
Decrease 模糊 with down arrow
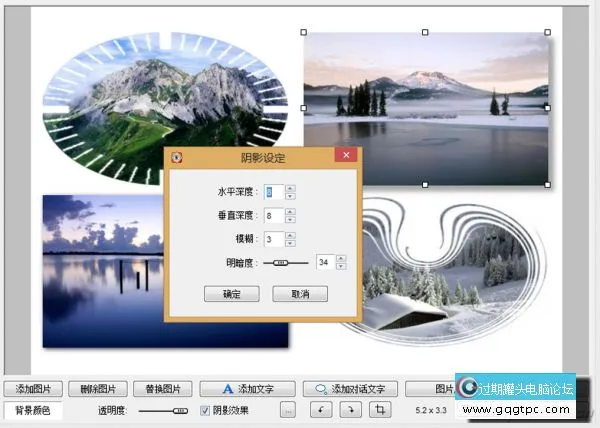coord(290,243)
